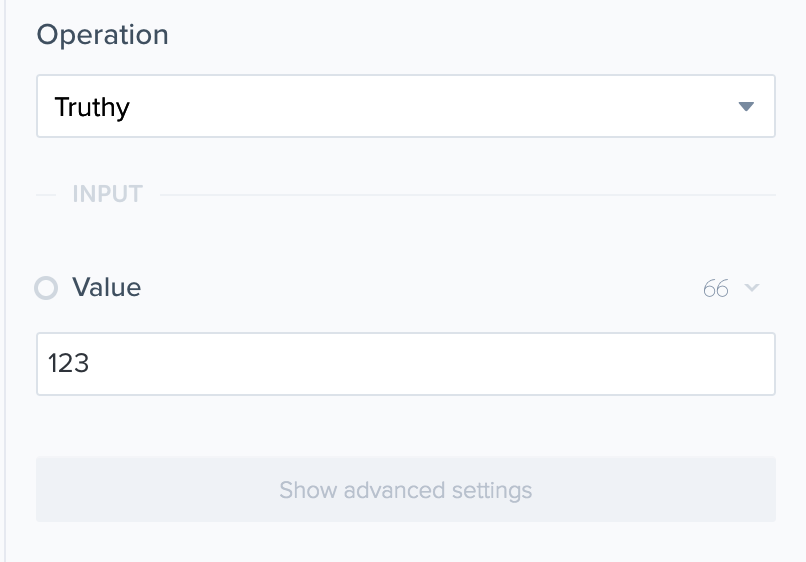The height and width of the screenshot is (562, 806).
Task: Click the blank middle of Operation field
Action: coord(420,106)
